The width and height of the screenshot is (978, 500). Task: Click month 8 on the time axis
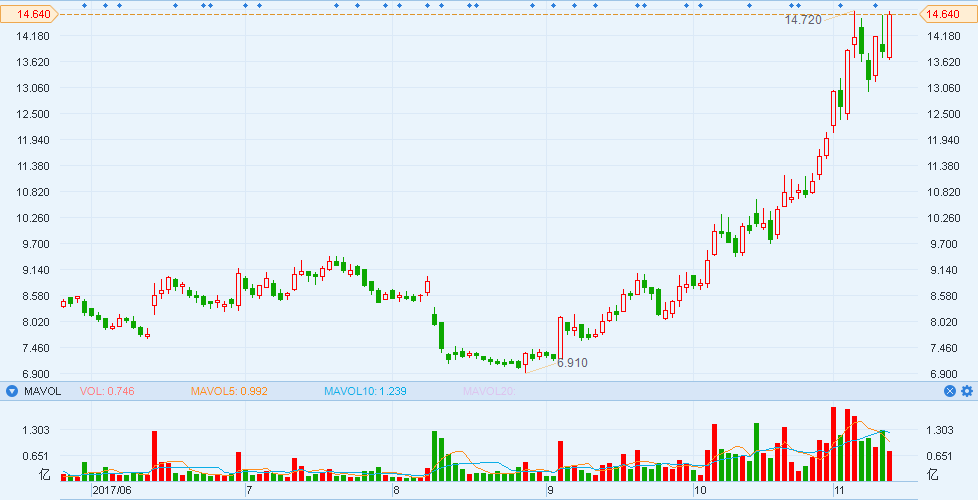click(396, 490)
